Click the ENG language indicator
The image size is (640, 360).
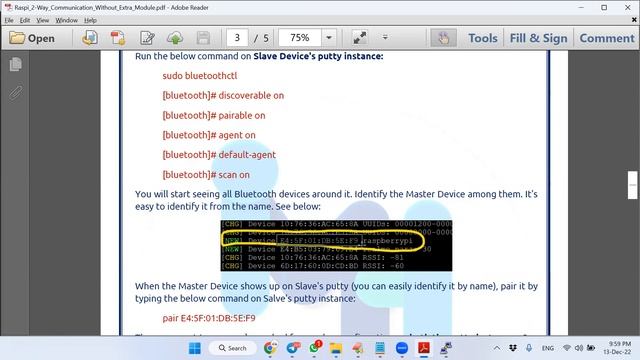548,348
